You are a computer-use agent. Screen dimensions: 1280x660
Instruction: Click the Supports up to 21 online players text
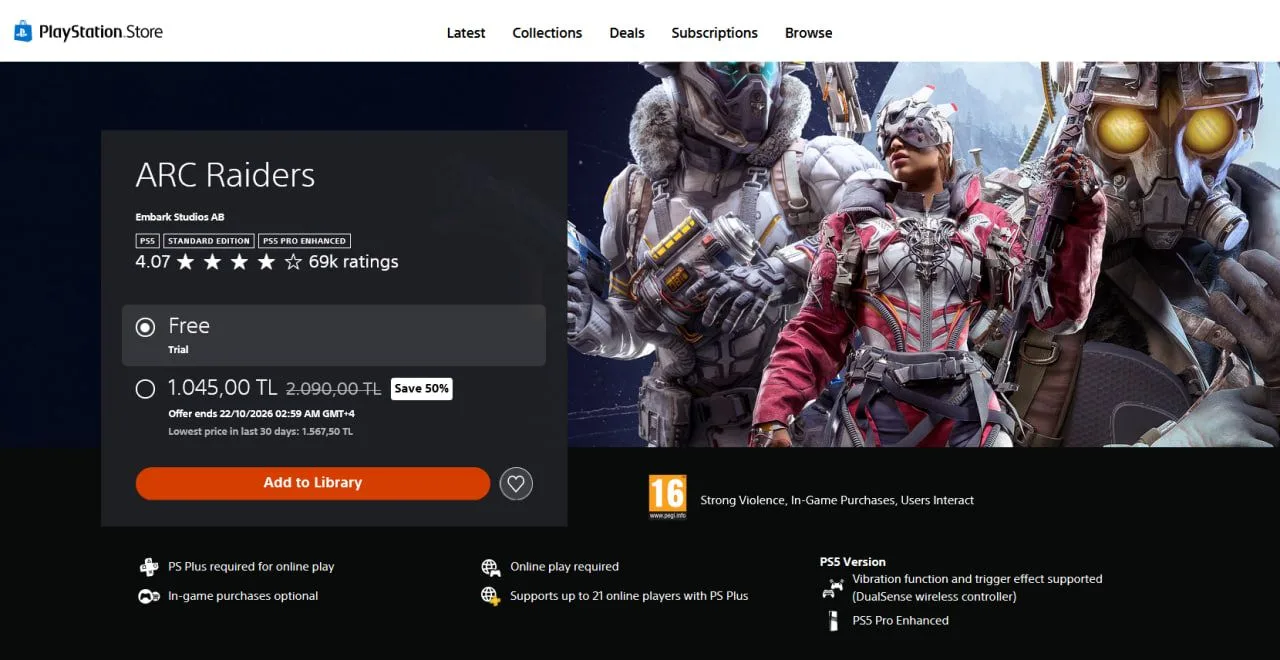click(x=629, y=596)
